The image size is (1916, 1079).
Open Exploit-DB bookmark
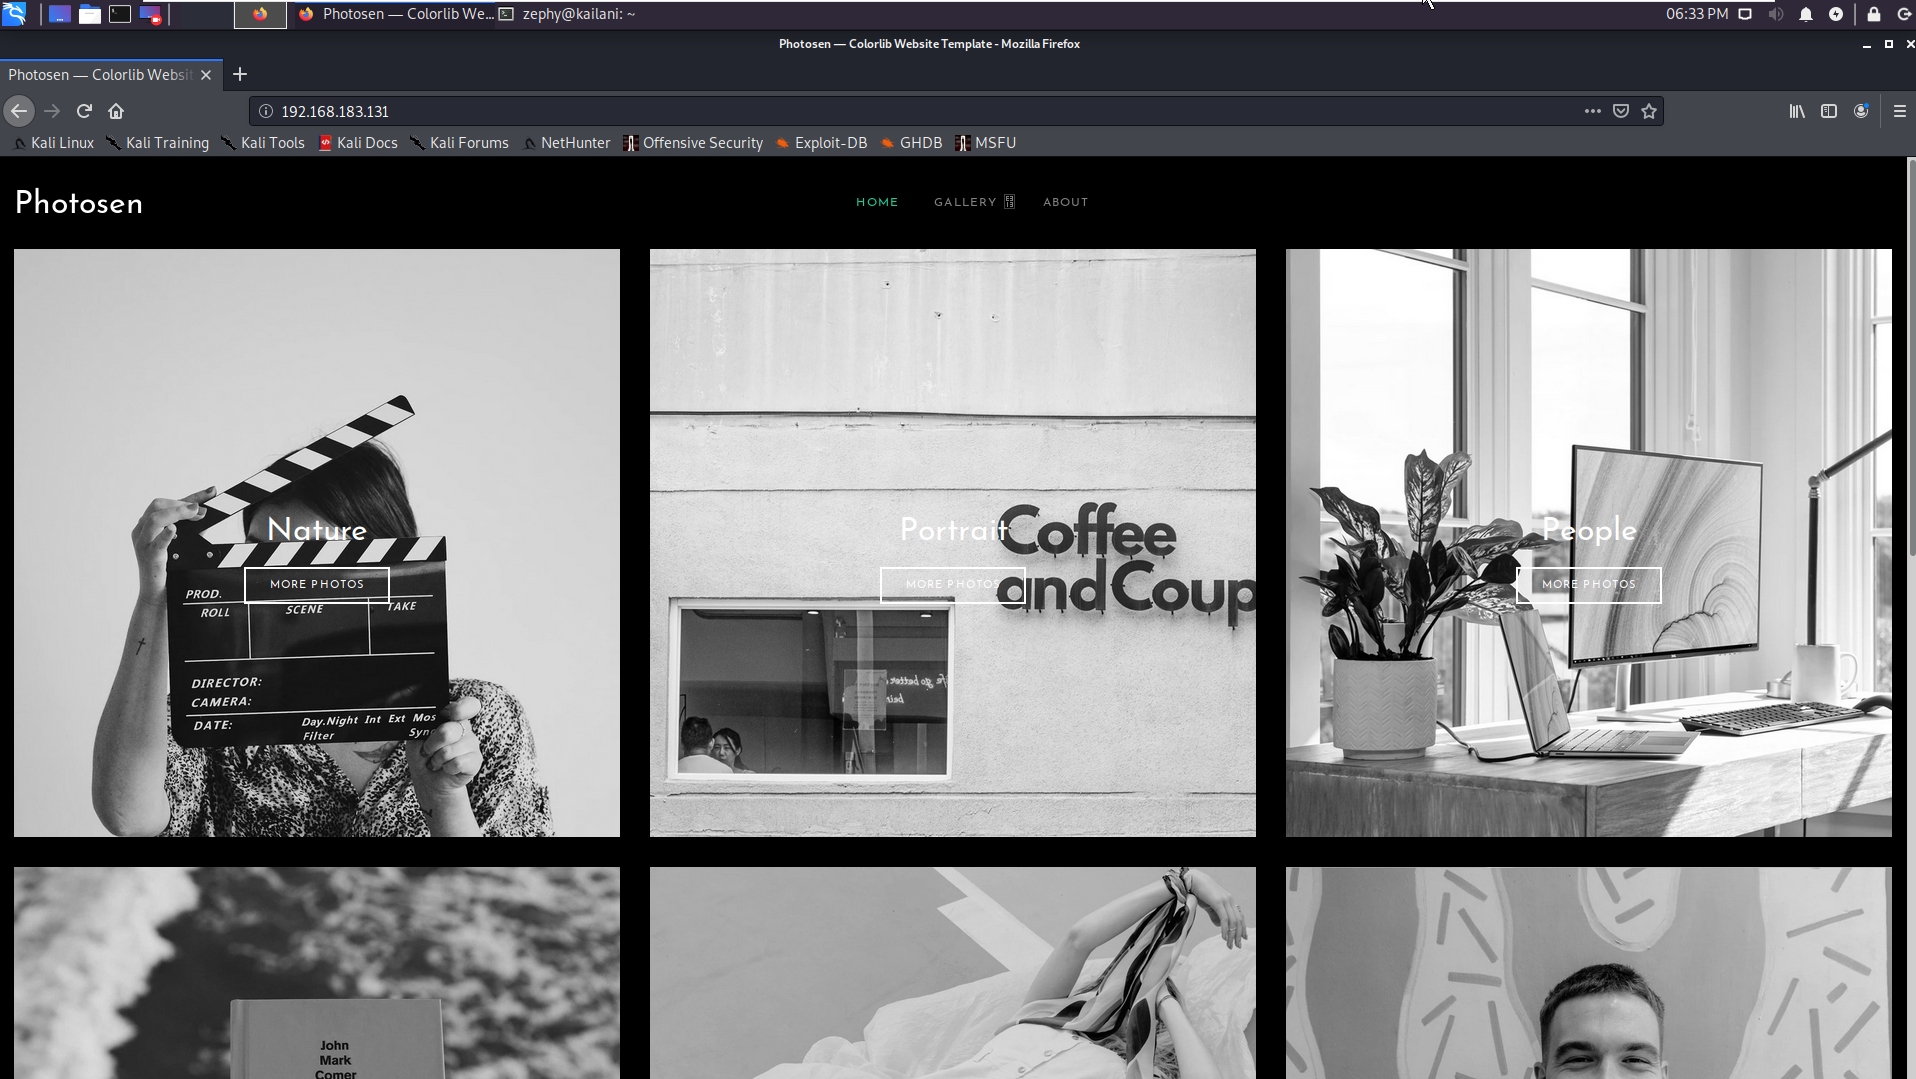(x=821, y=143)
